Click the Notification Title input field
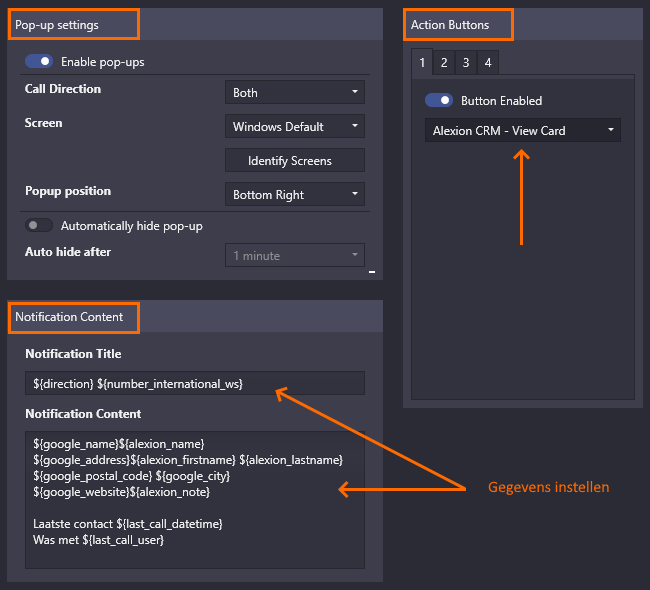Image resolution: width=650 pixels, height=590 pixels. [195, 383]
